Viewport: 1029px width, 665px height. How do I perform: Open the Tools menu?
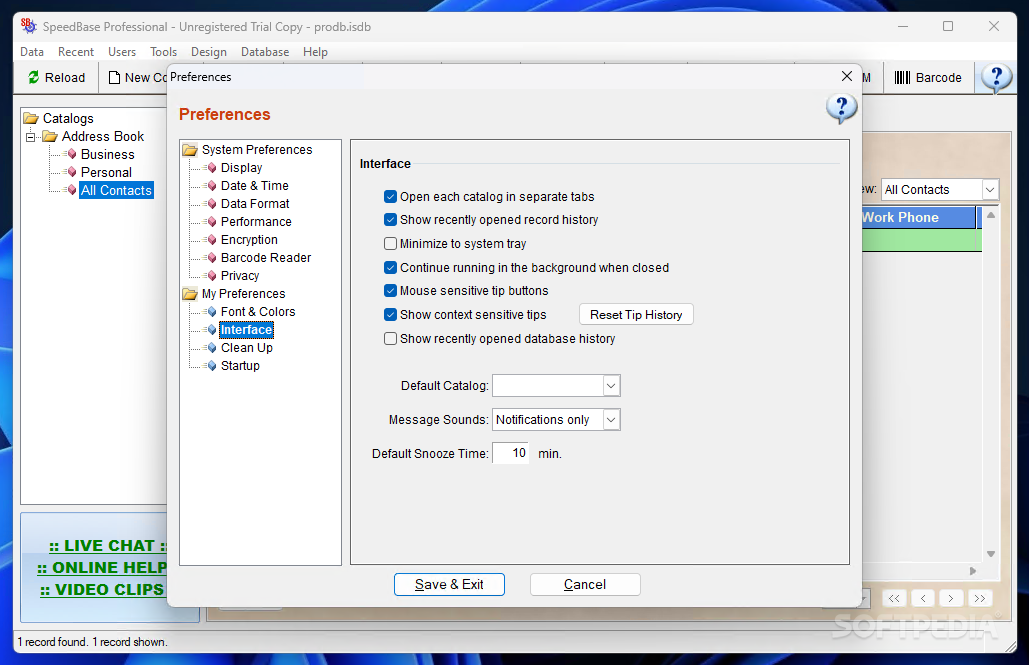pos(163,52)
